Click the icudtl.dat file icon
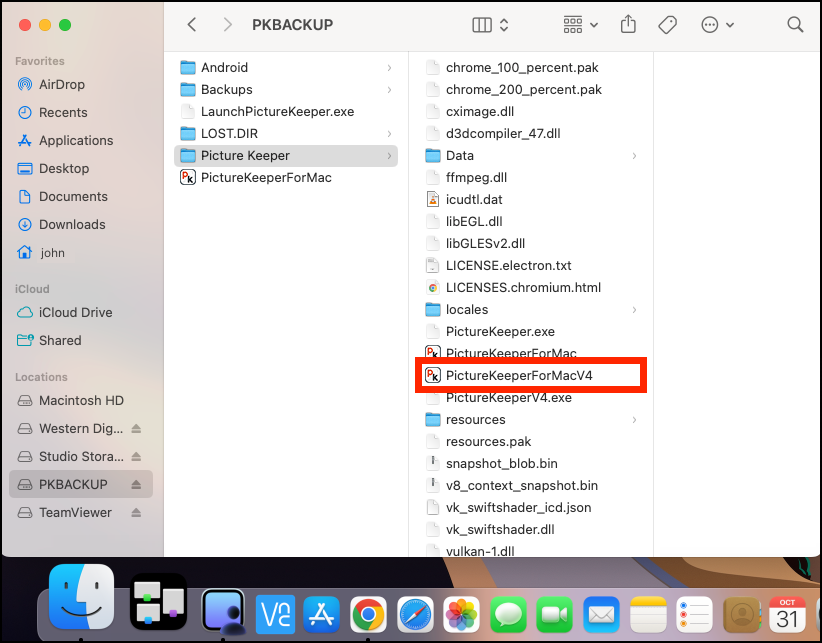 (432, 200)
